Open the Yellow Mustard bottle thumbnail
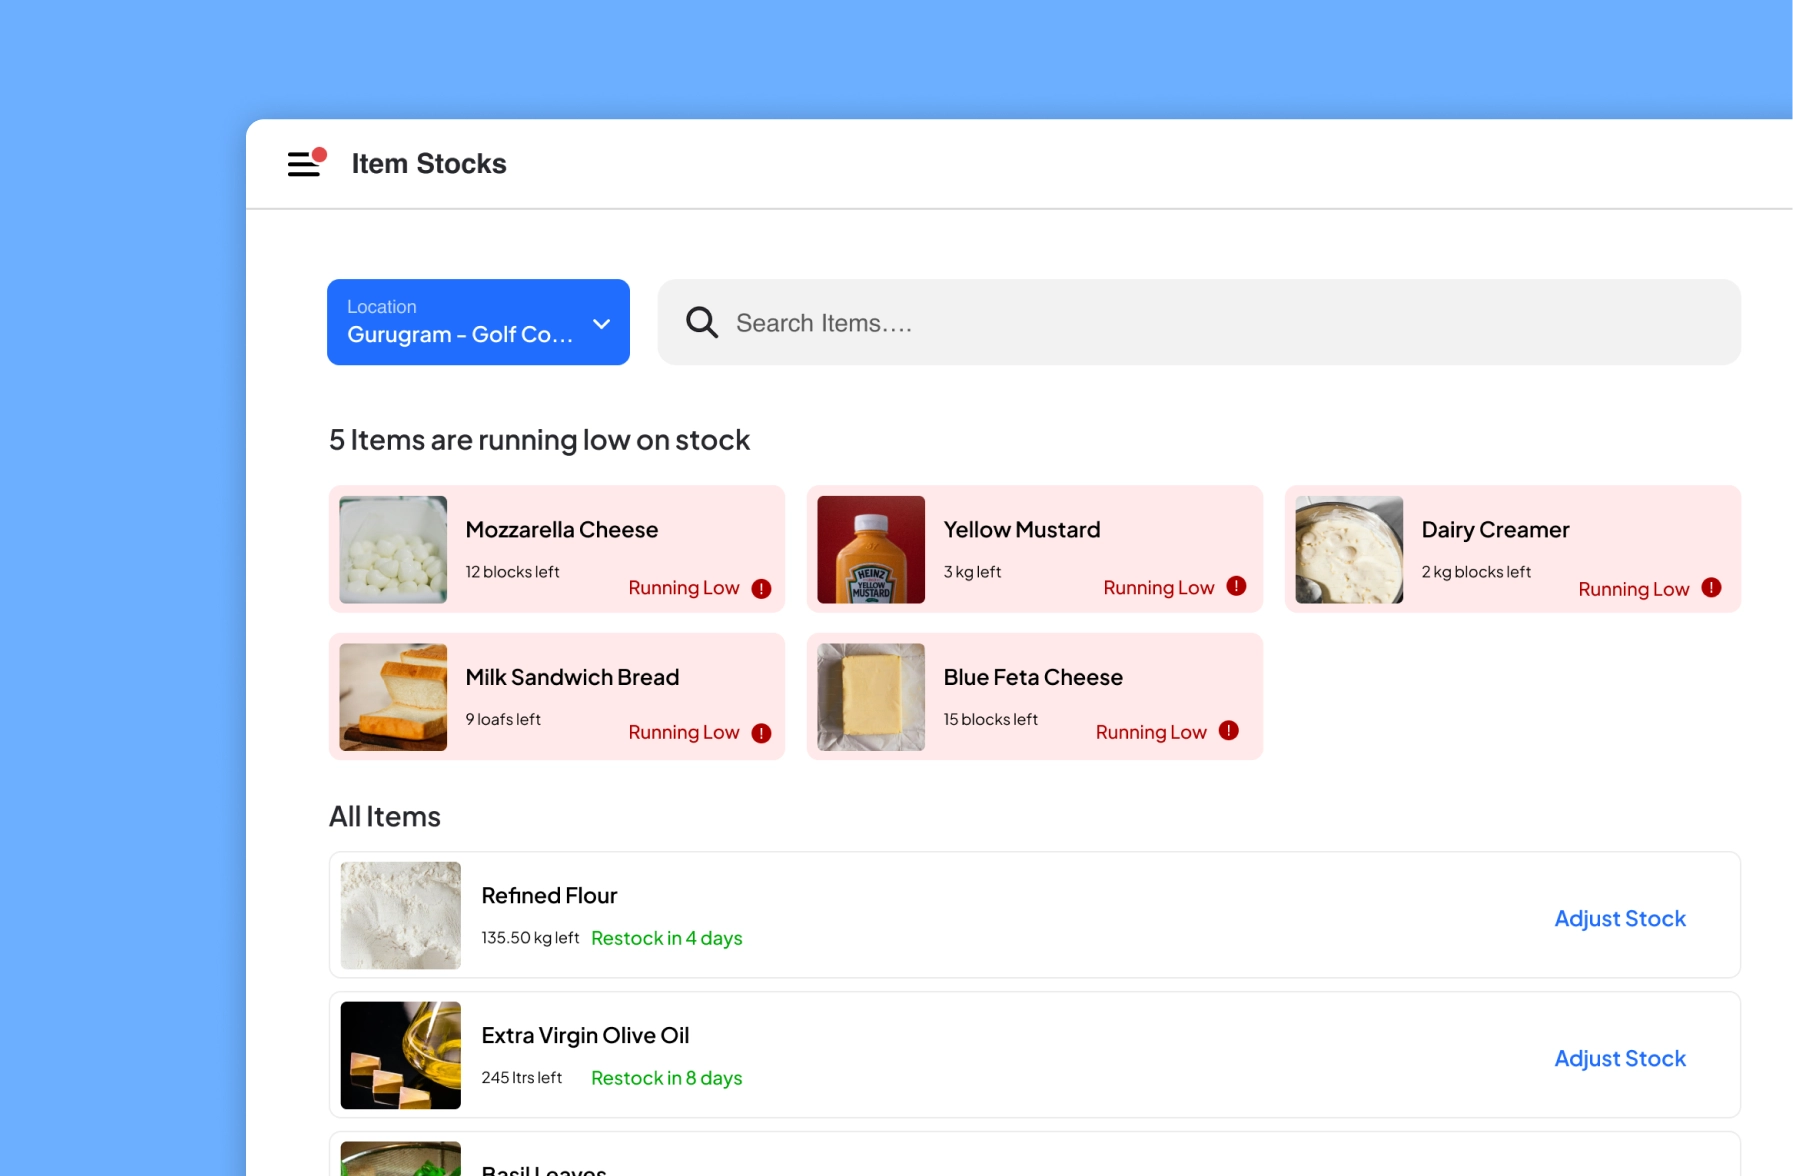The width and height of the screenshot is (1793, 1176). (870, 549)
